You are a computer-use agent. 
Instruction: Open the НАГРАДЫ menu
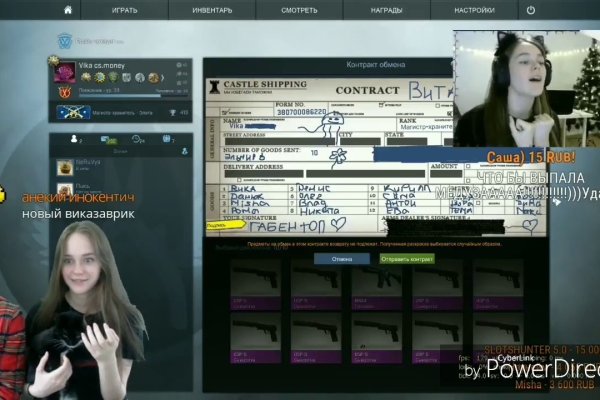386,9
